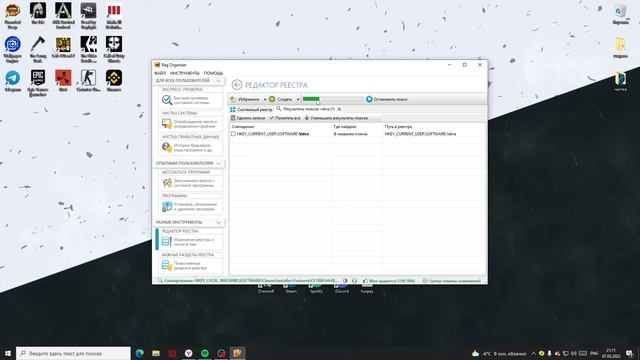Open the Recycle Bin on desktop
Image resolution: width=640 pixels, height=360 pixels.
pyautogui.click(x=620, y=15)
